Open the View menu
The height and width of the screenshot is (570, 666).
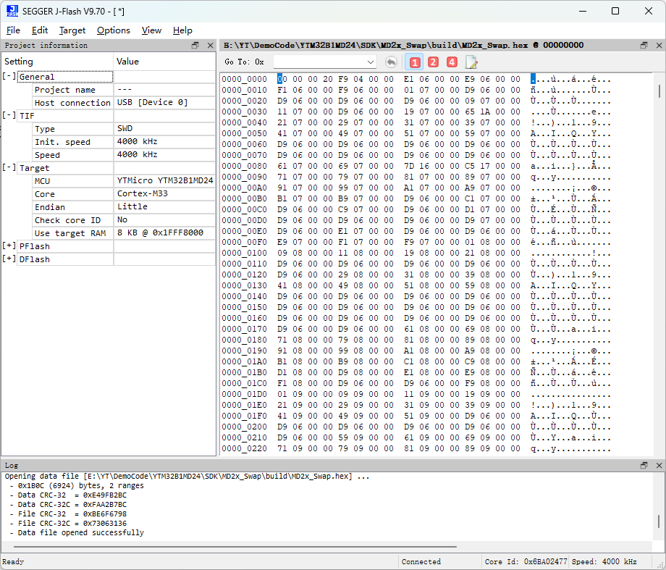(151, 31)
